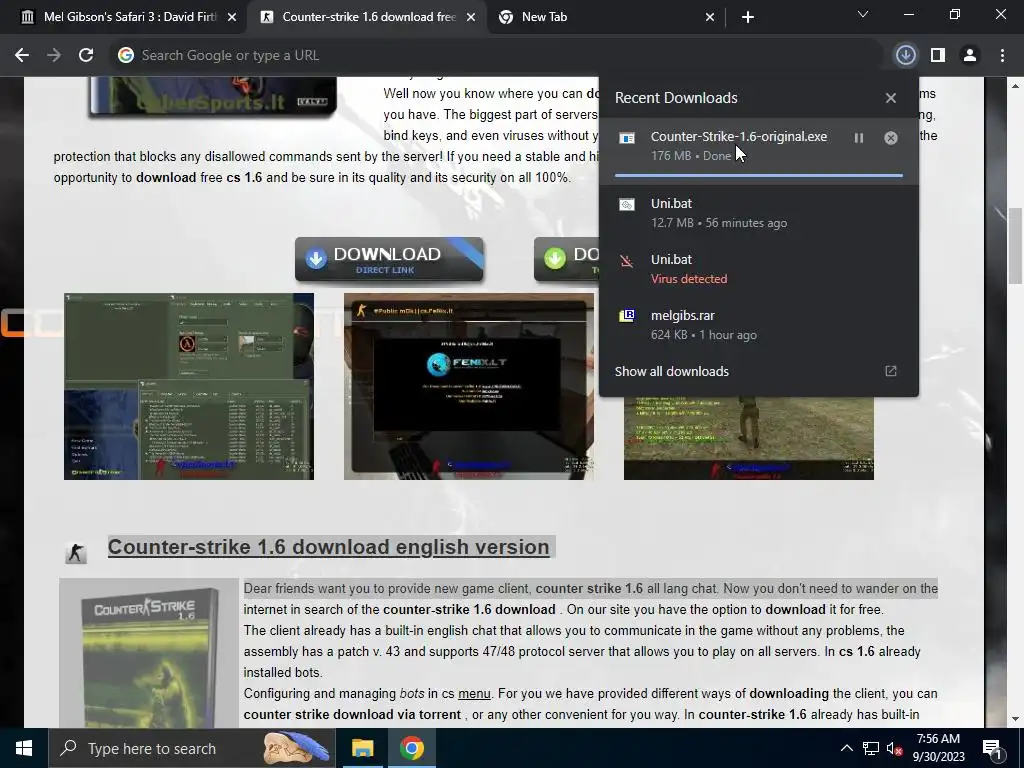
Task: Close the Counter-strike 1.6 download tab
Action: (x=471, y=17)
